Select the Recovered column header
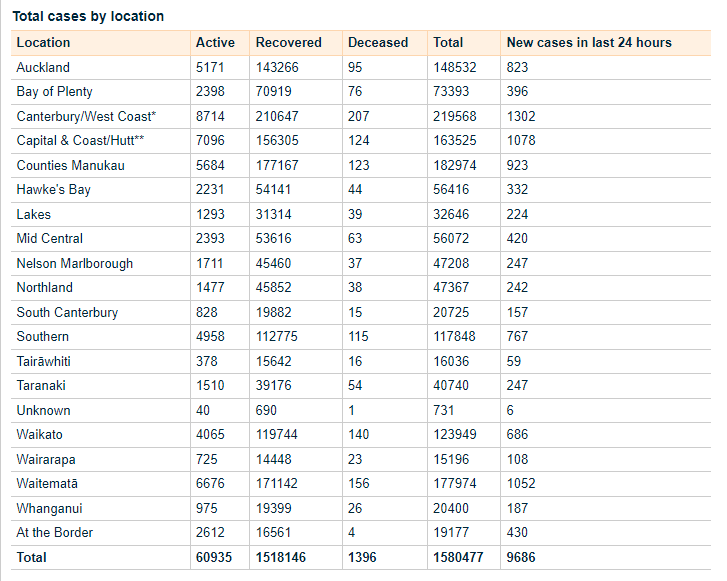The width and height of the screenshot is (727, 581). 288,42
